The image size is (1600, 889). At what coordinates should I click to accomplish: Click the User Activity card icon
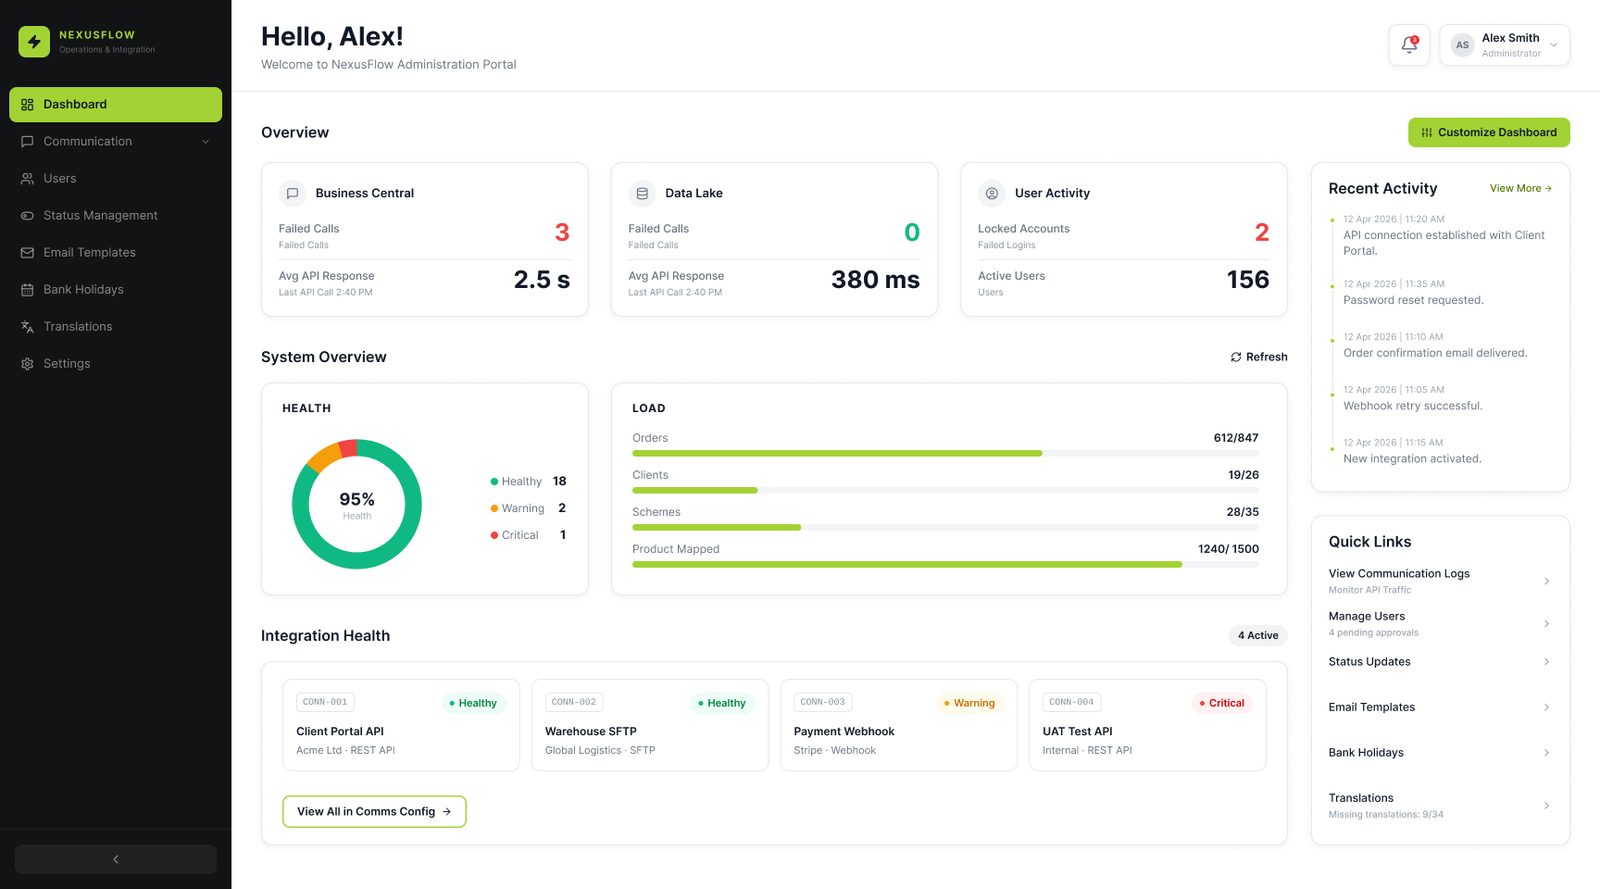991,193
